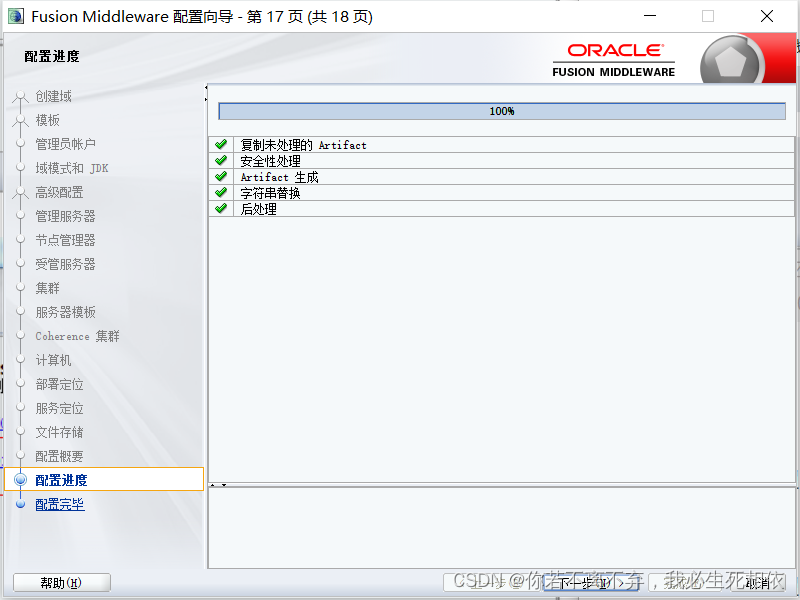The width and height of the screenshot is (800, 600).
Task: Minimize the configuration wizard window
Action: (650, 16)
